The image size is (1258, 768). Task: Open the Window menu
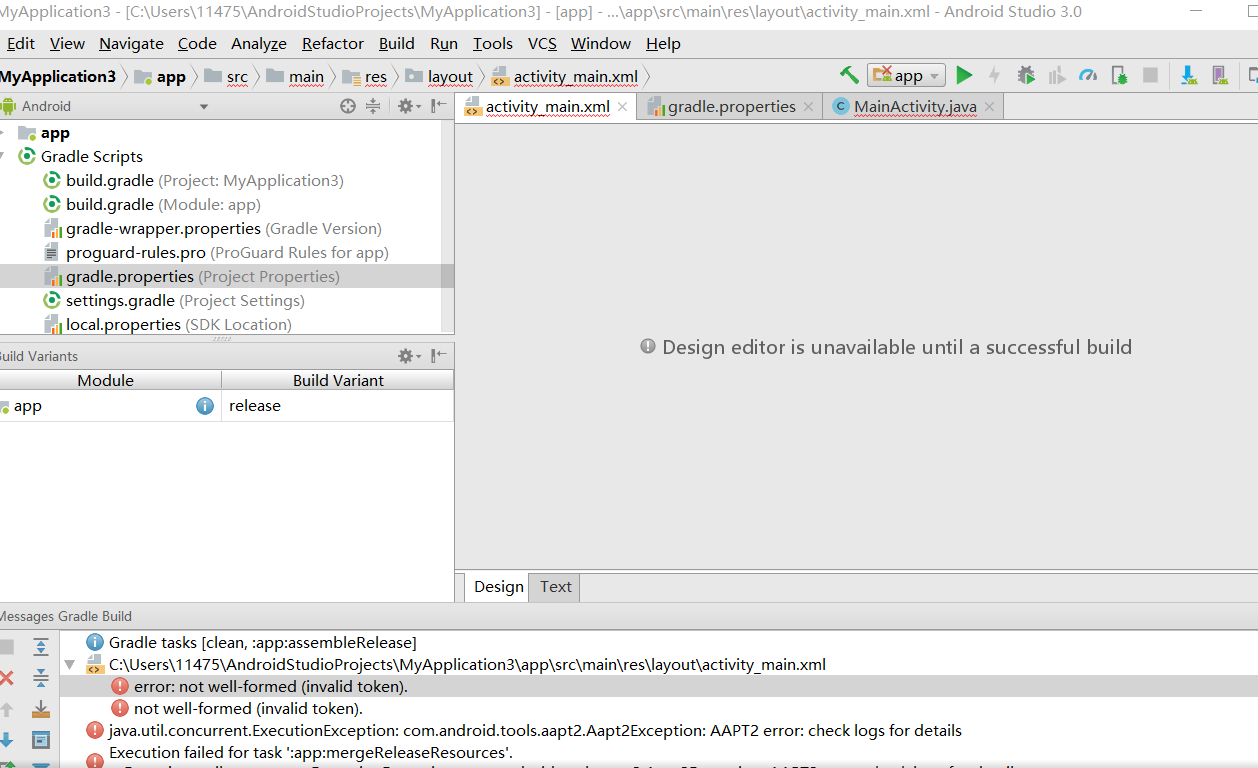point(601,44)
